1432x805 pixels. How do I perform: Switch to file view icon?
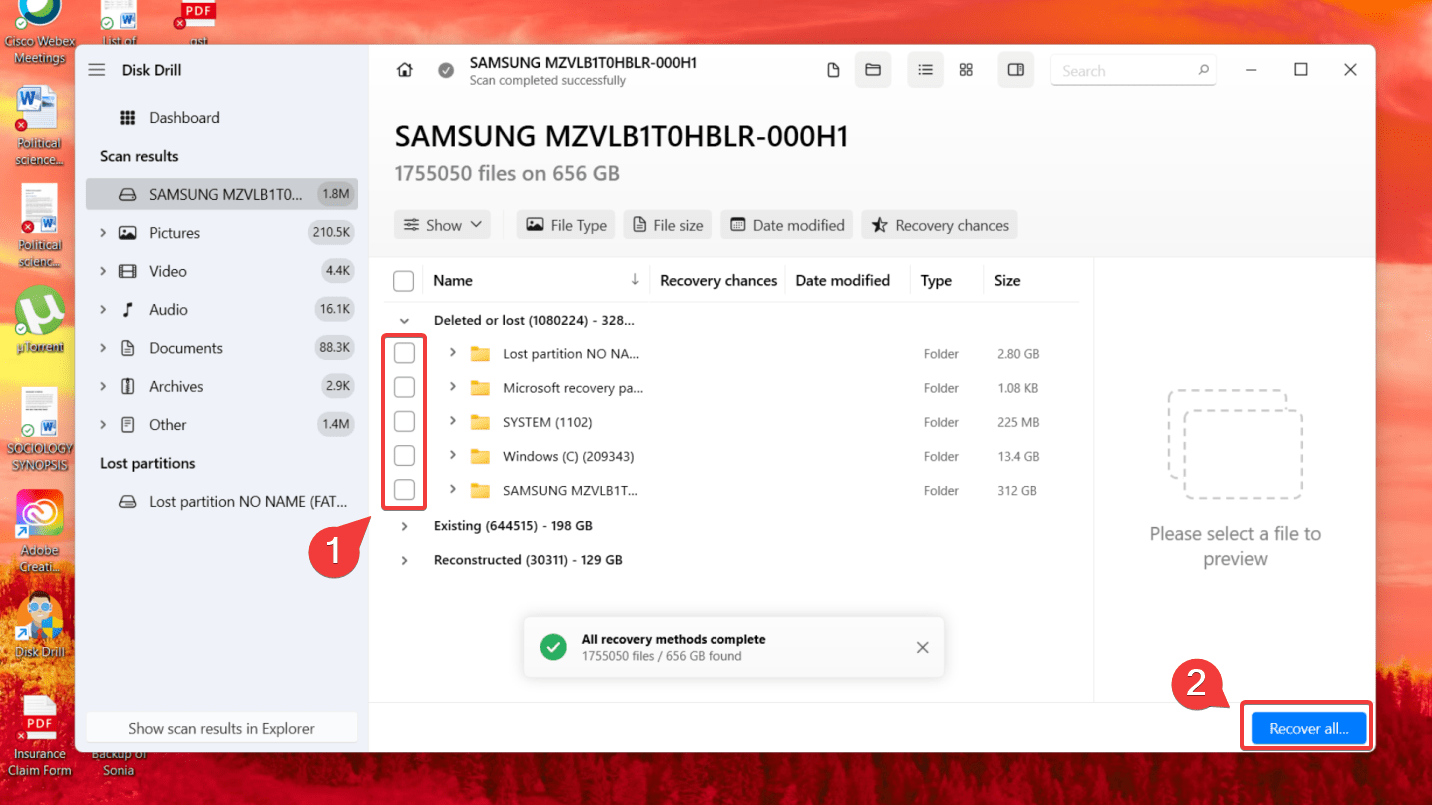(x=833, y=70)
